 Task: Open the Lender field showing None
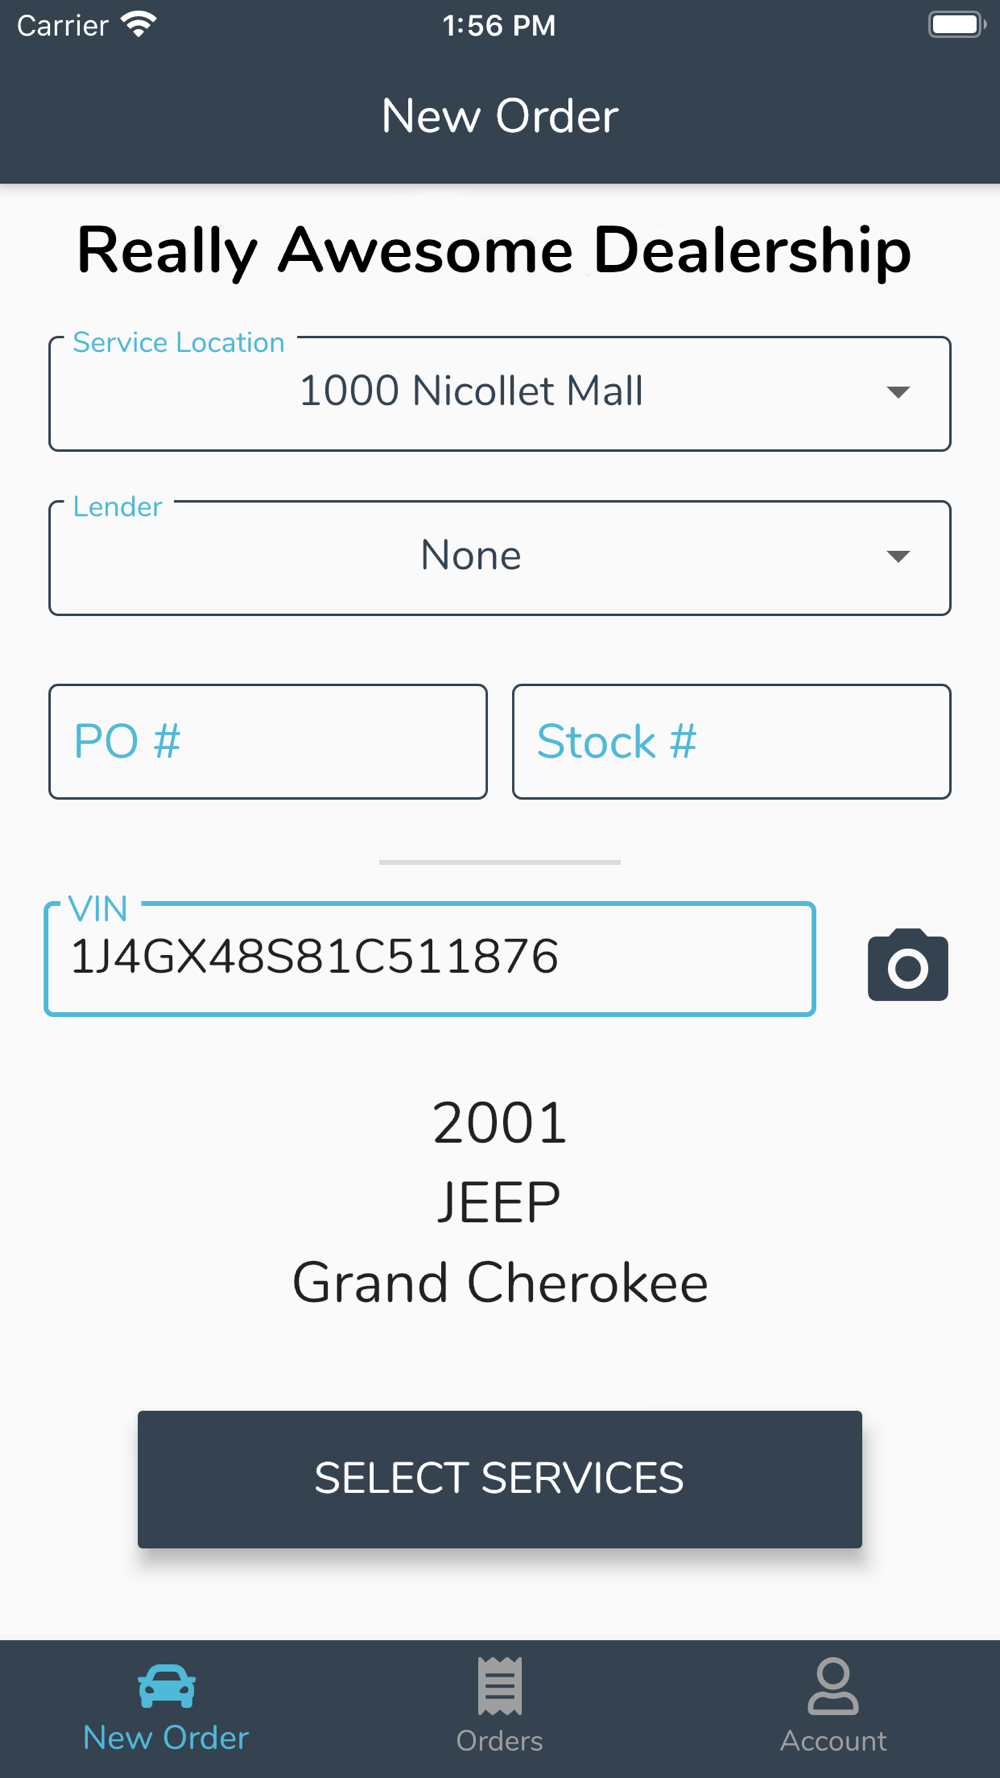click(x=500, y=557)
